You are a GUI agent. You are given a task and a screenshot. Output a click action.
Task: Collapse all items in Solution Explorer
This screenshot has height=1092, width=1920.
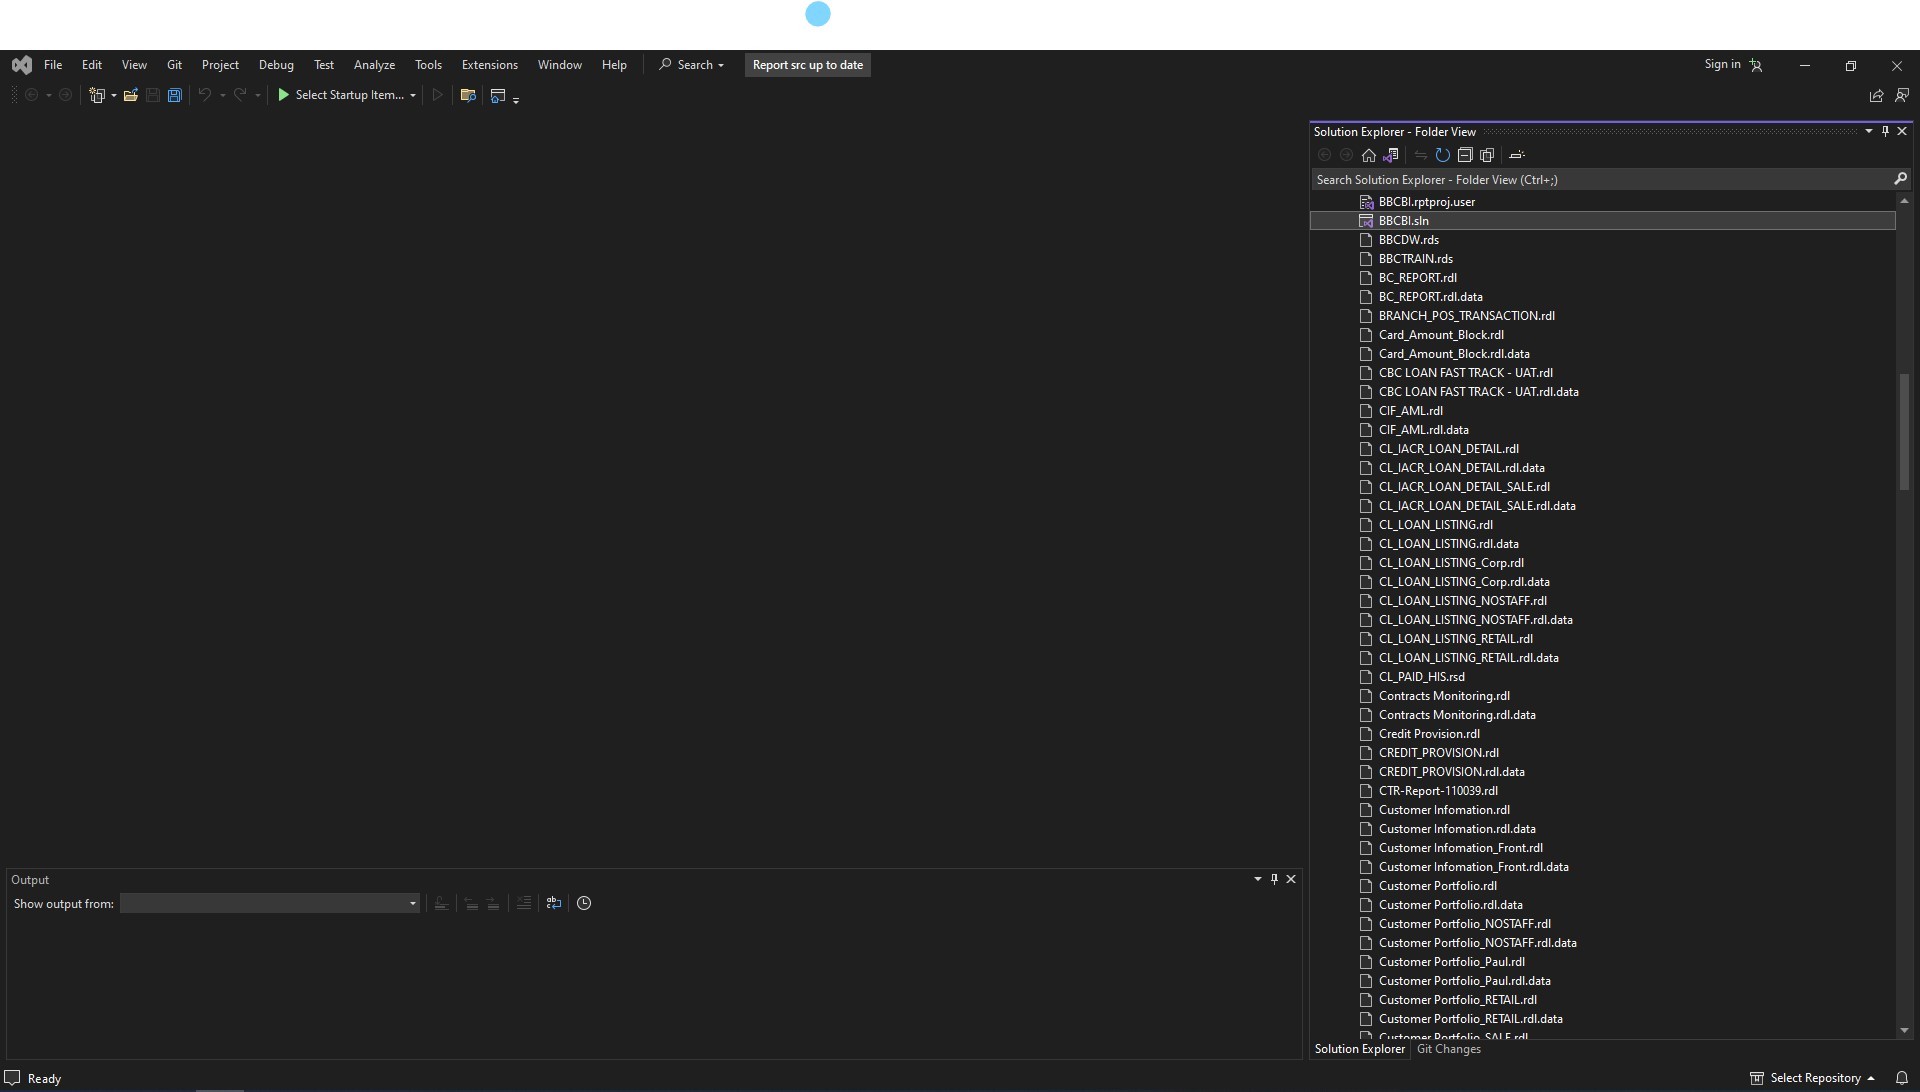[x=1465, y=155]
